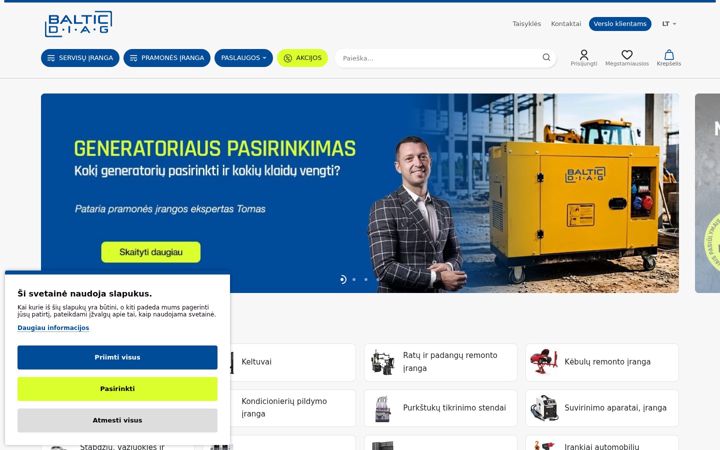Open the shopping cart icon

tap(669, 58)
